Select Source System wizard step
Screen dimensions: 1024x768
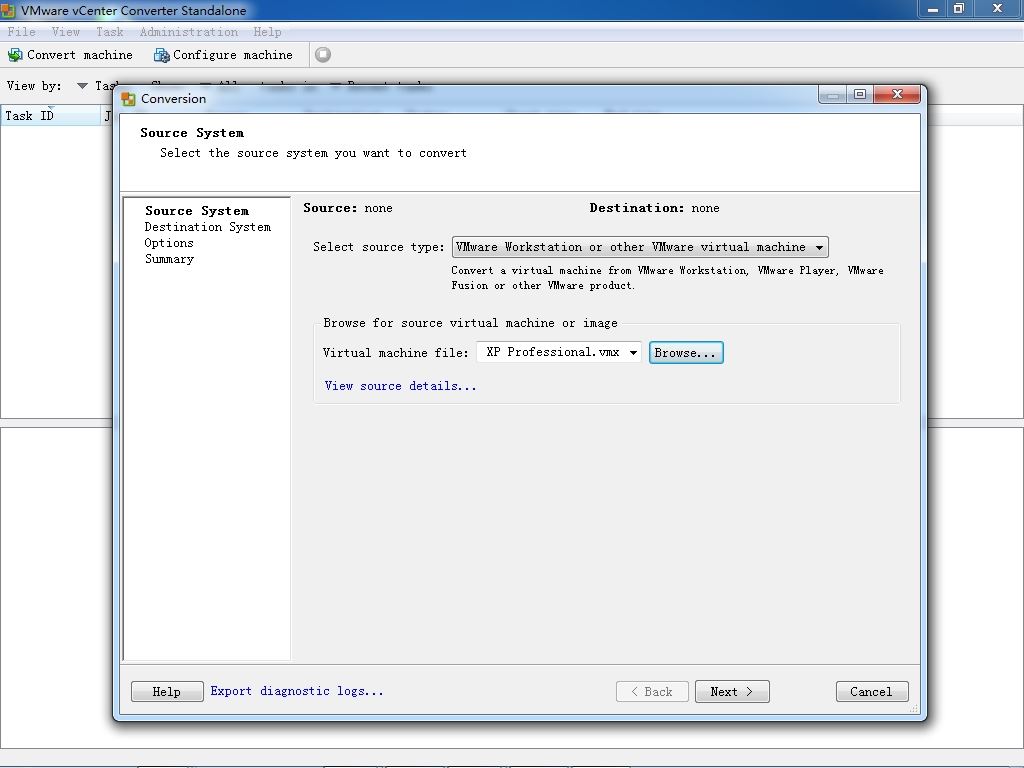(197, 211)
